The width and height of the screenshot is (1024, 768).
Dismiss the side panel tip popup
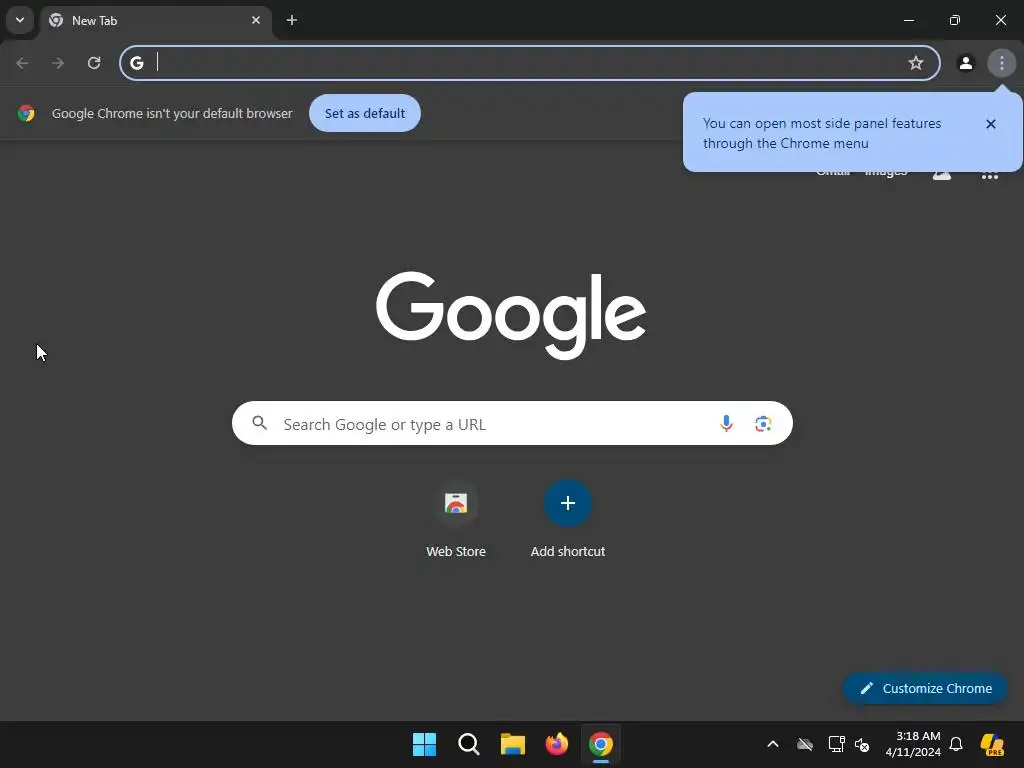click(x=991, y=123)
